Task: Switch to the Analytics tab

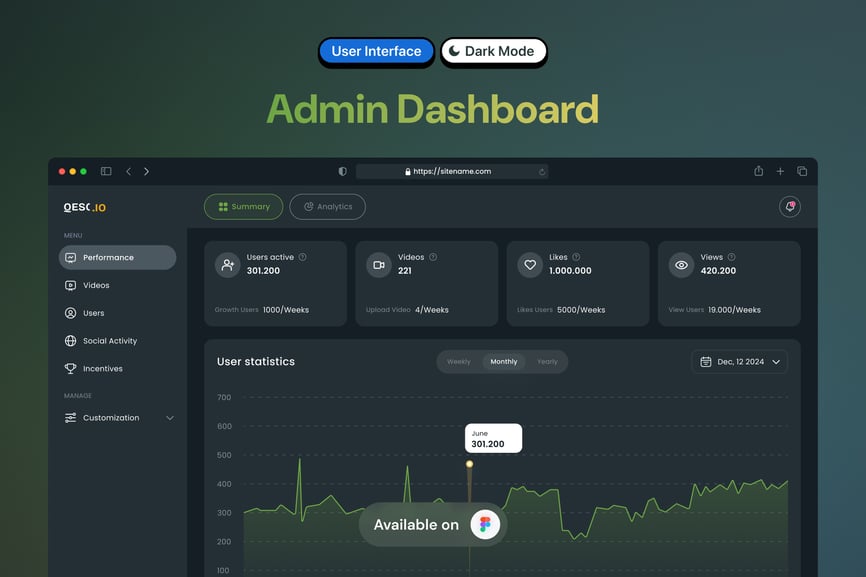Action: point(327,207)
